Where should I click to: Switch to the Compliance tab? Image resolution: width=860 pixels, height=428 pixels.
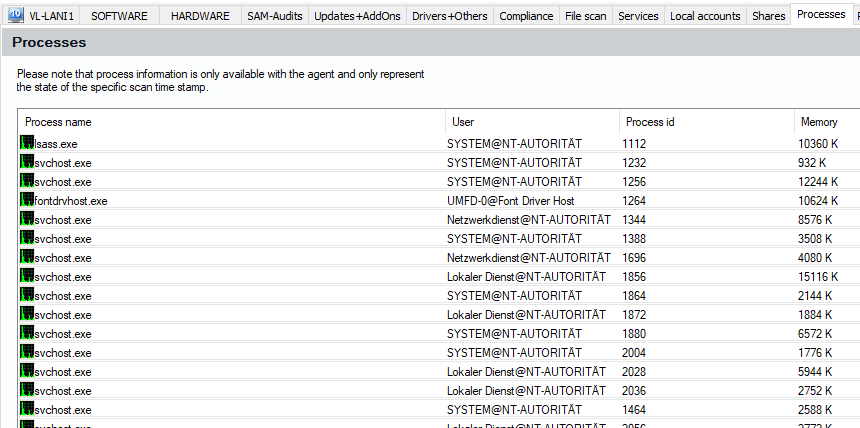526,16
